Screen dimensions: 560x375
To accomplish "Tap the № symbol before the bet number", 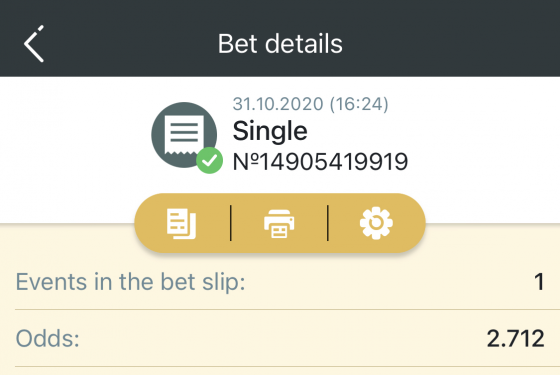I will coord(246,162).
